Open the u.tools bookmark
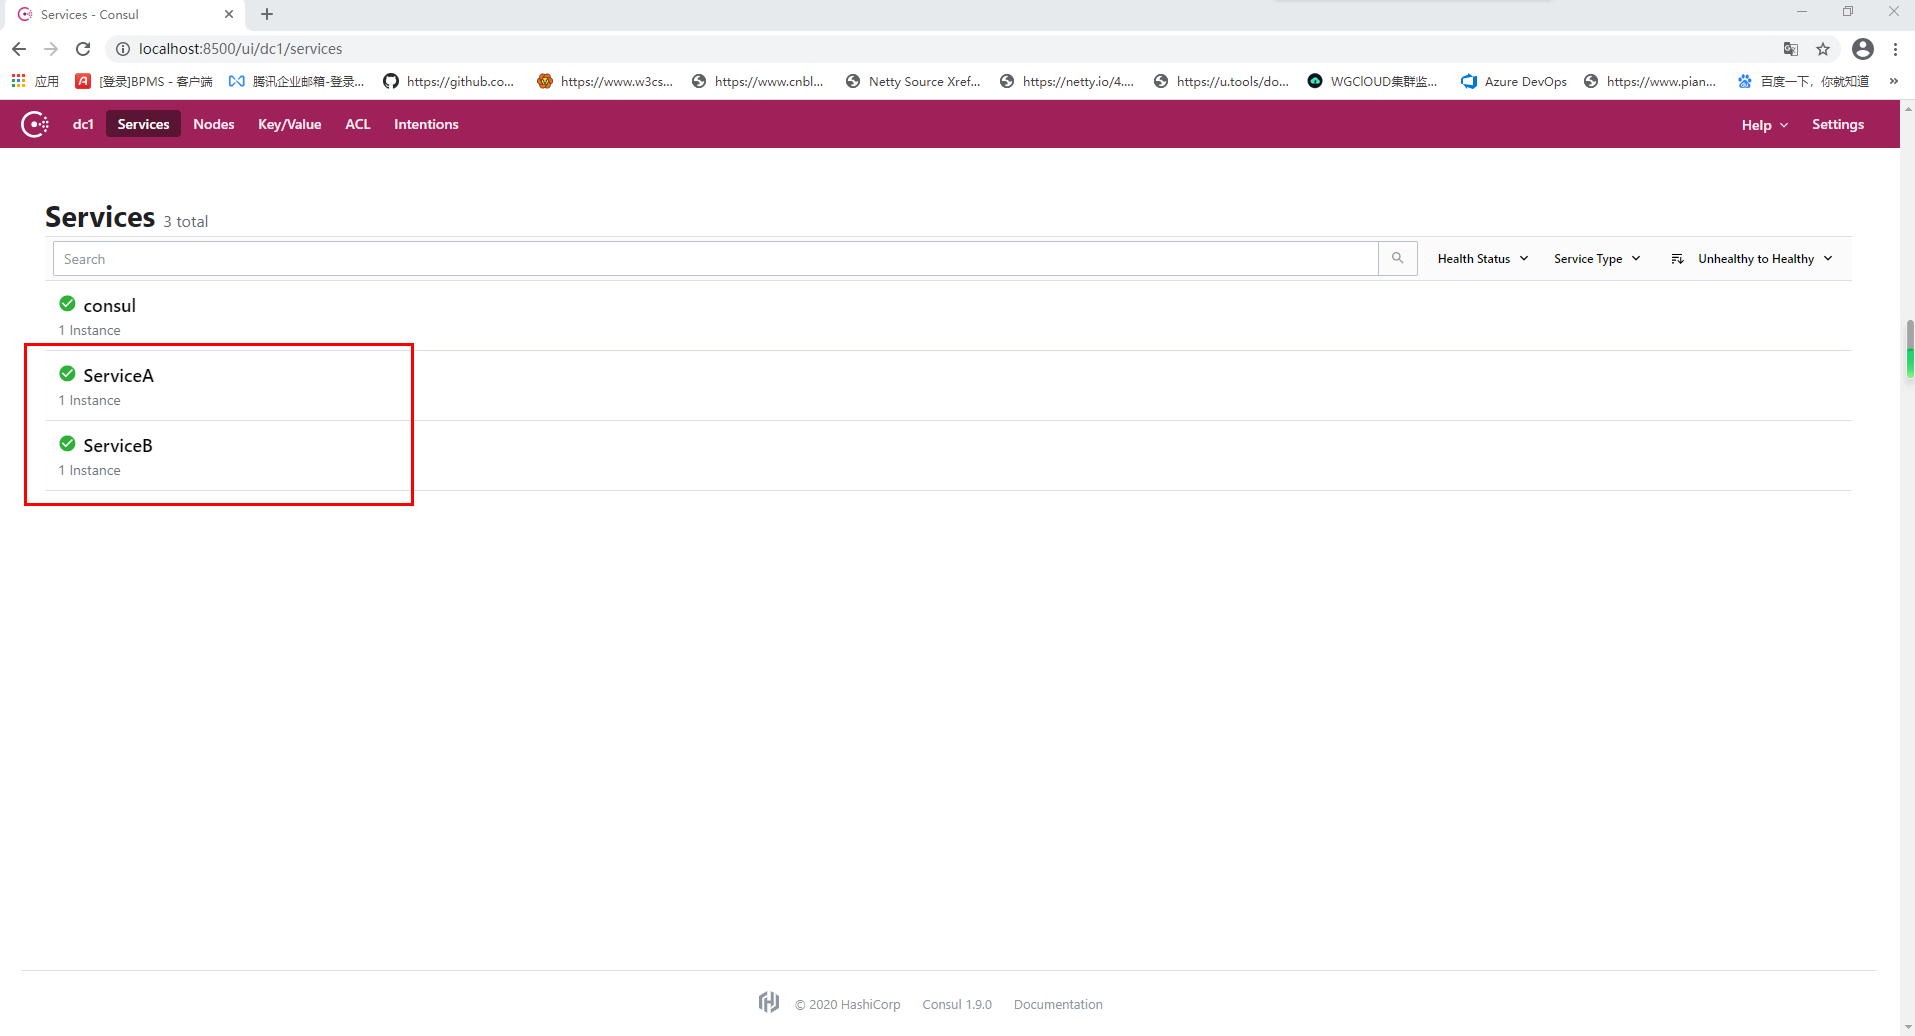Screen dimensions: 1915x1036 point(1221,81)
